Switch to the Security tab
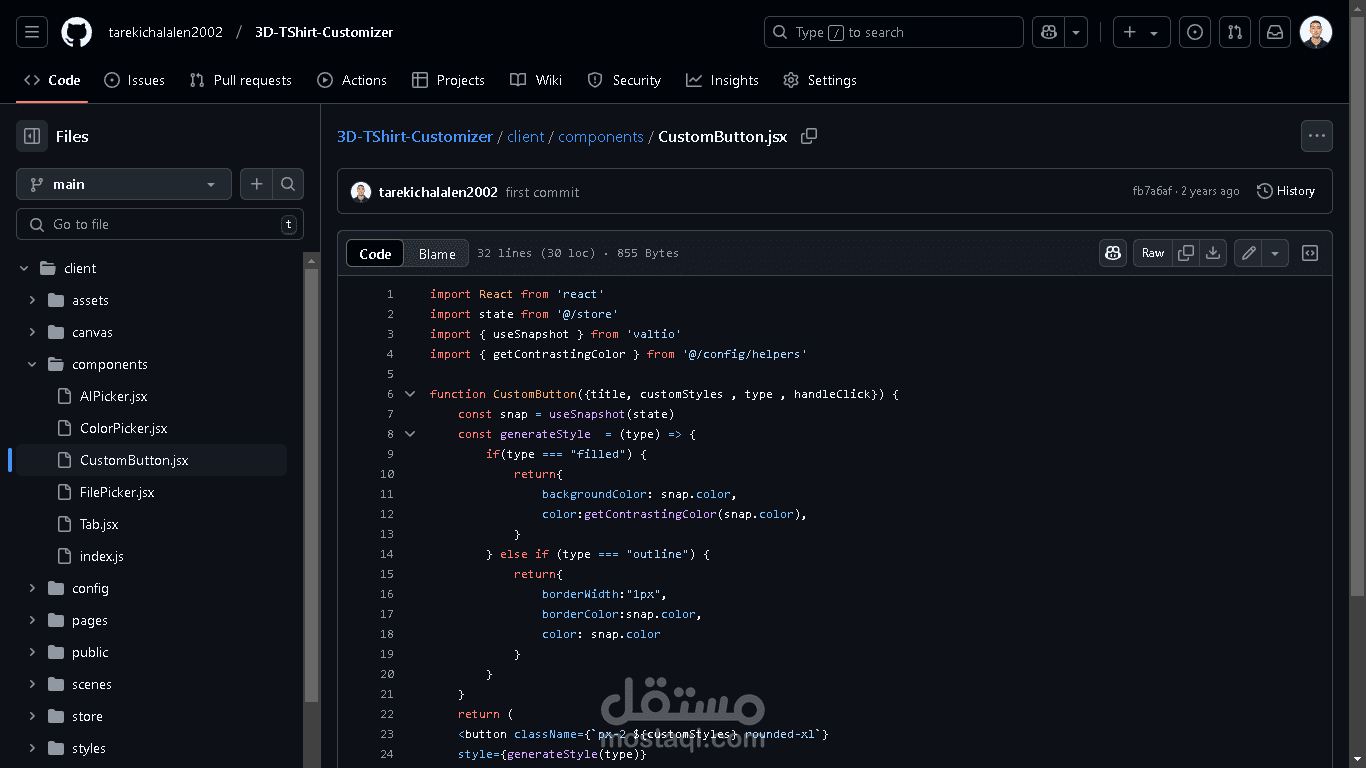 click(x=624, y=80)
